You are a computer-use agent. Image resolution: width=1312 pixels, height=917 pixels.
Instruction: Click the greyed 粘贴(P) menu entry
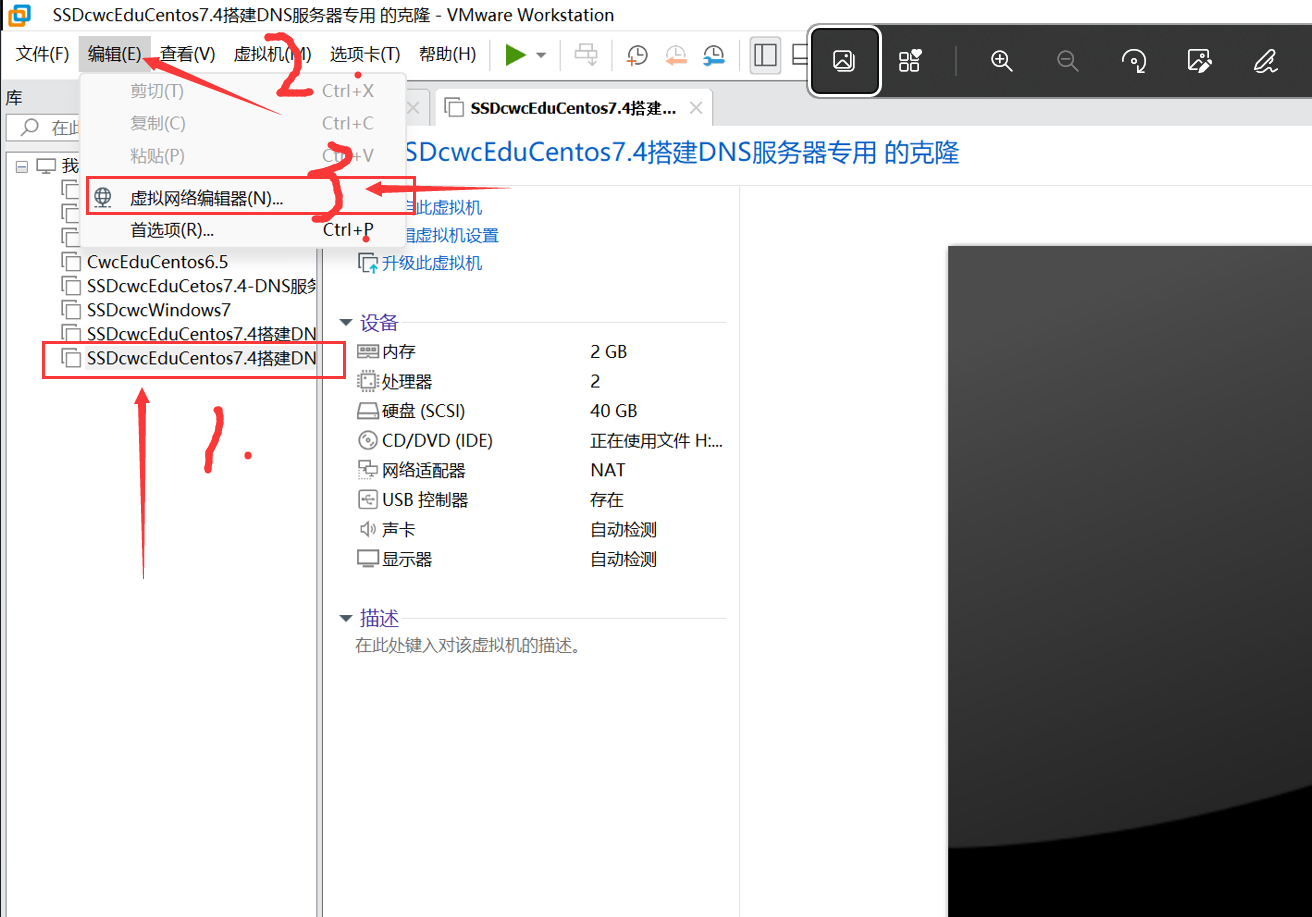pyautogui.click(x=243, y=155)
